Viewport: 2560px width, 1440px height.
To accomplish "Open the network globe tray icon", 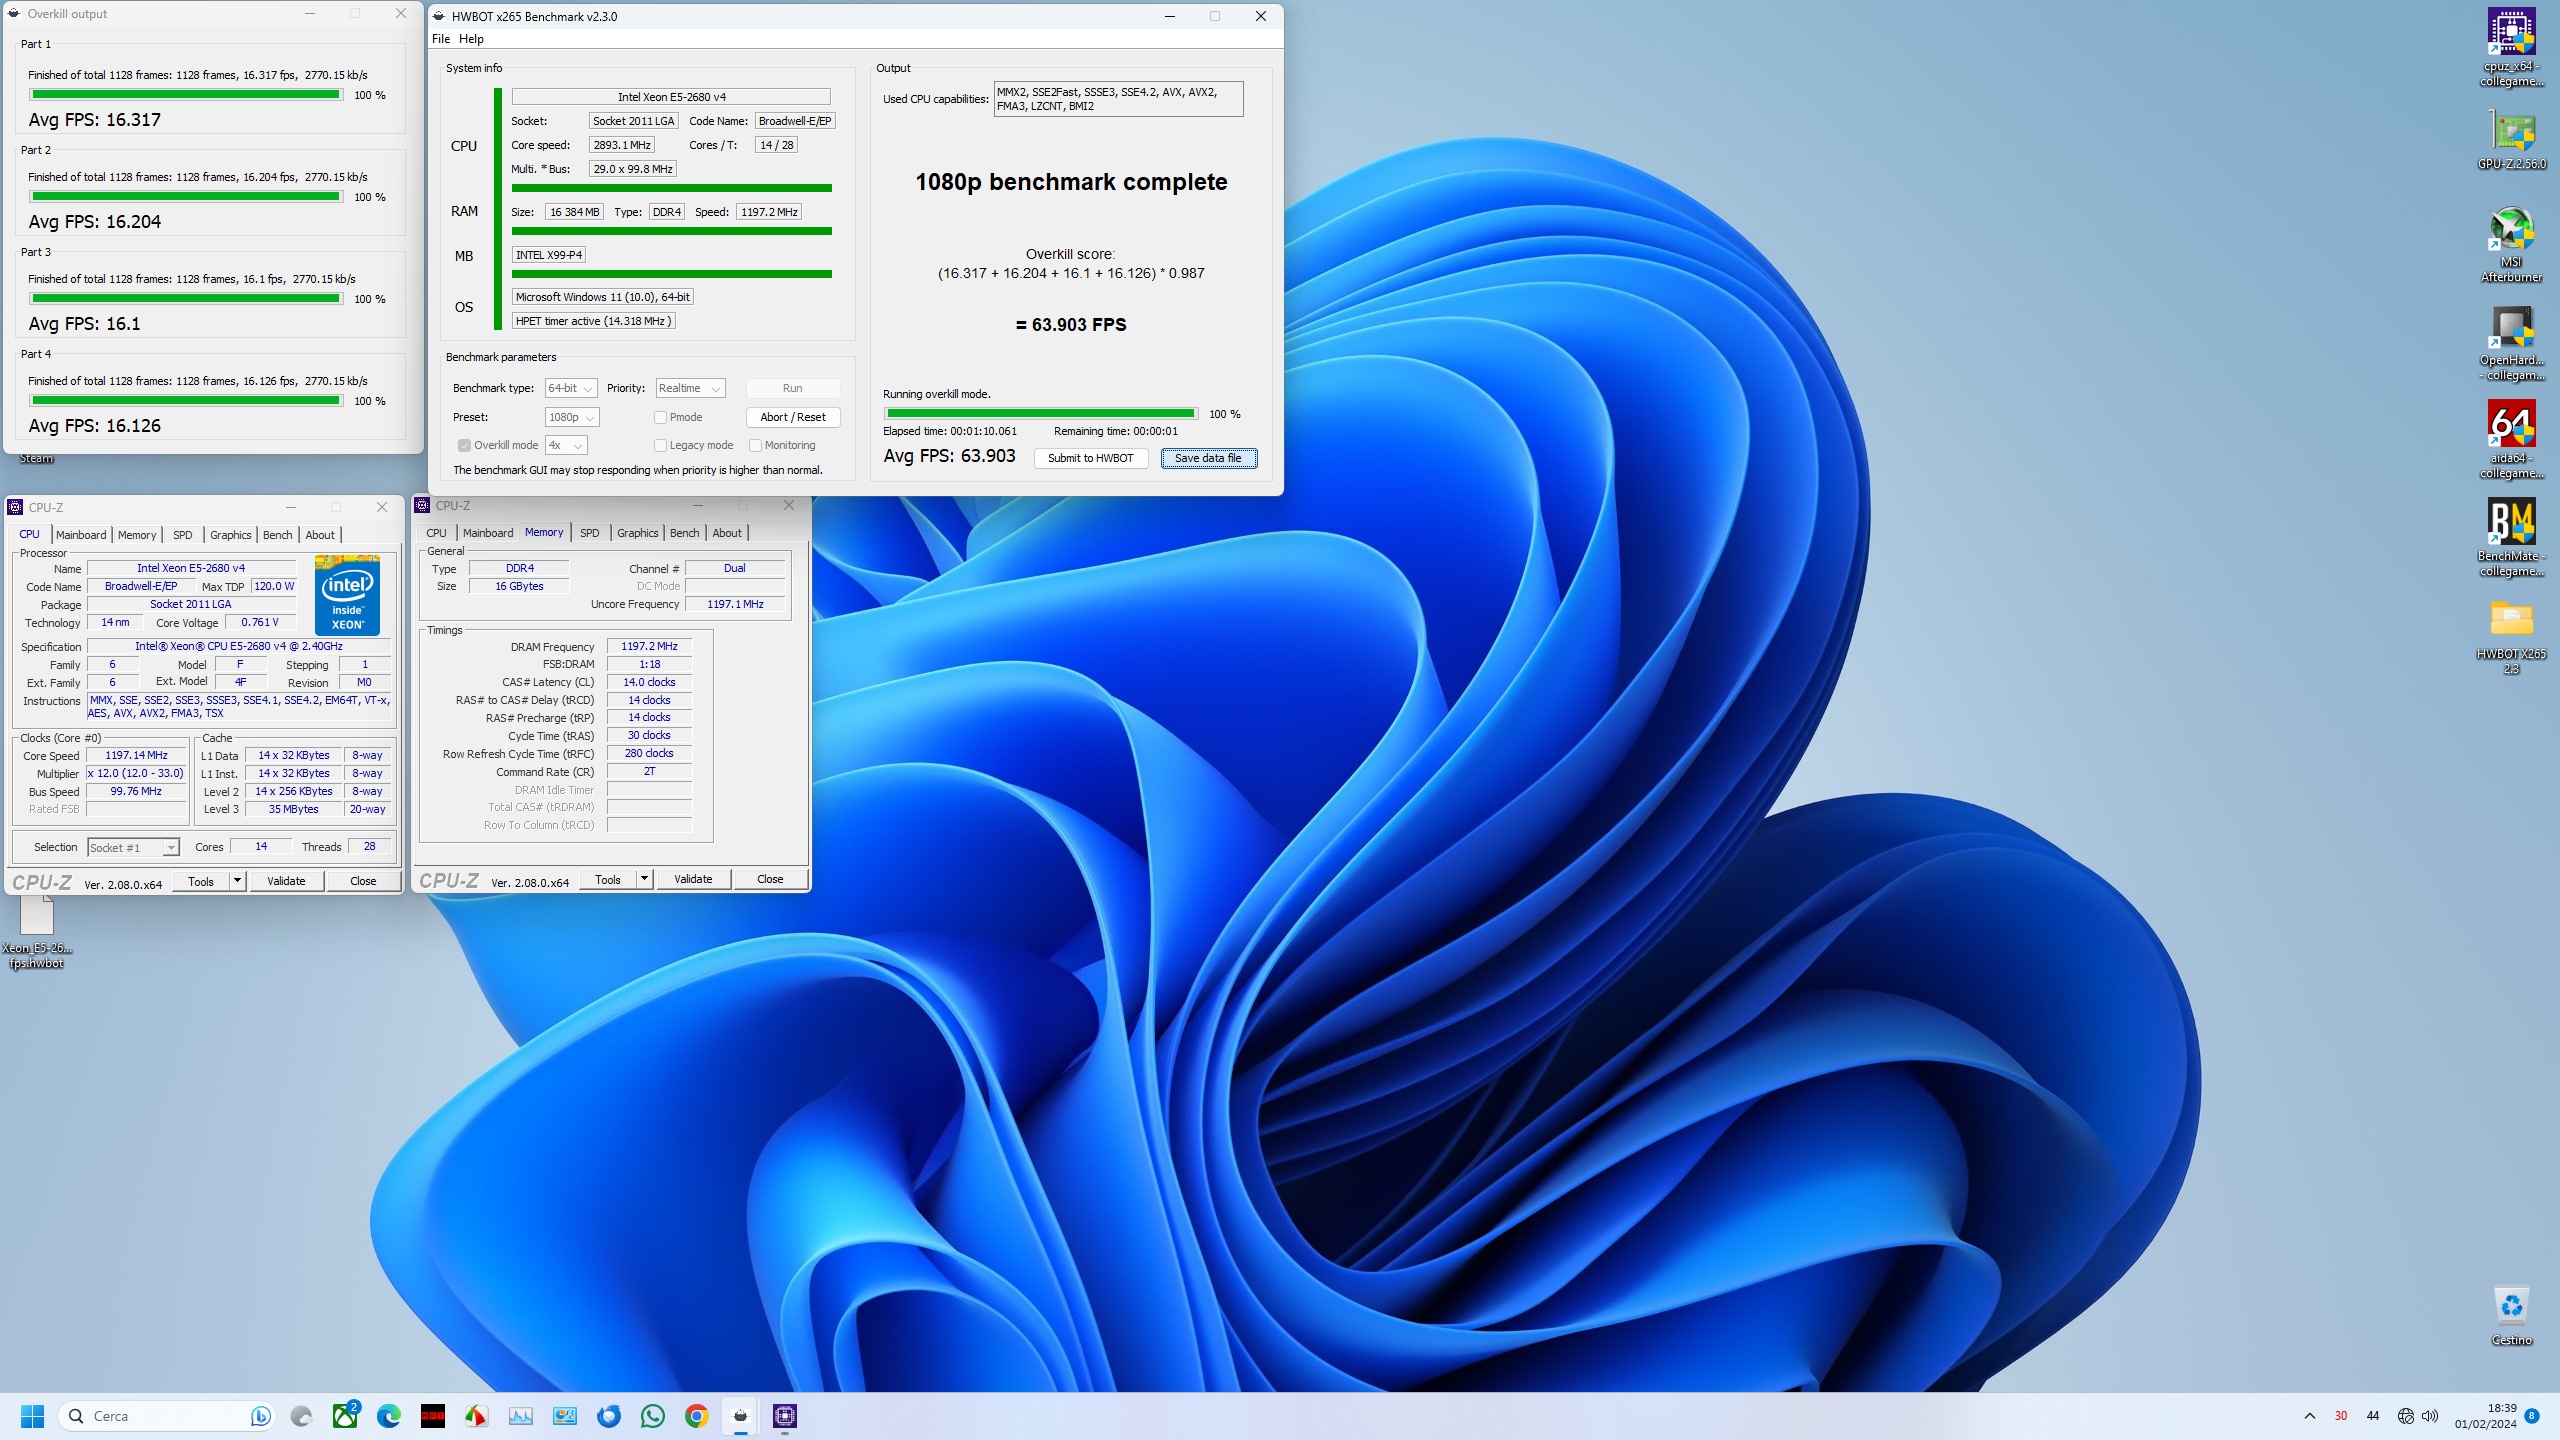I will pos(2406,1416).
